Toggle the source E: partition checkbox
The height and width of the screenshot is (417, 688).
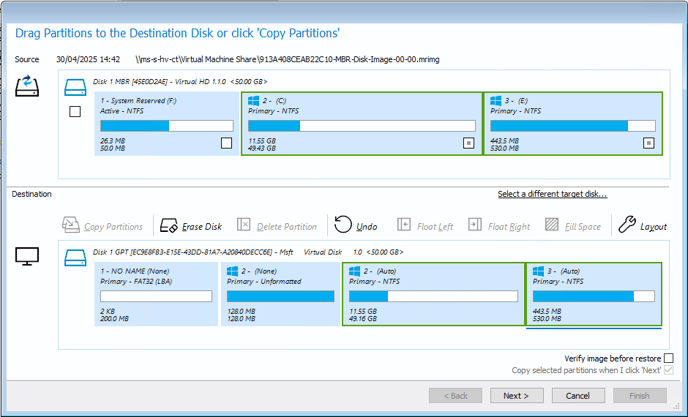coord(649,143)
